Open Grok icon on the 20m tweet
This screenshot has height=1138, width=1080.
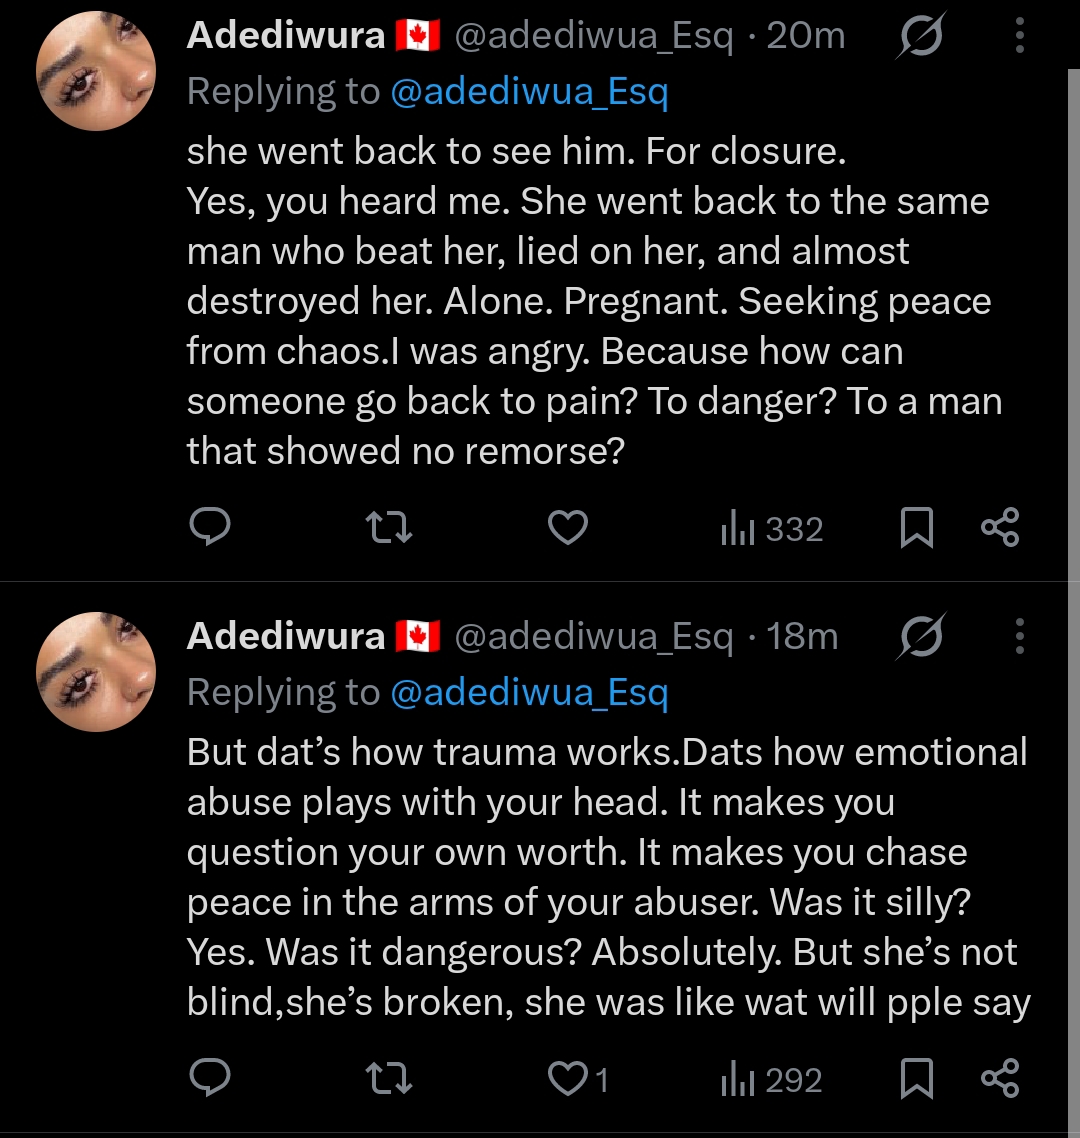coord(920,37)
